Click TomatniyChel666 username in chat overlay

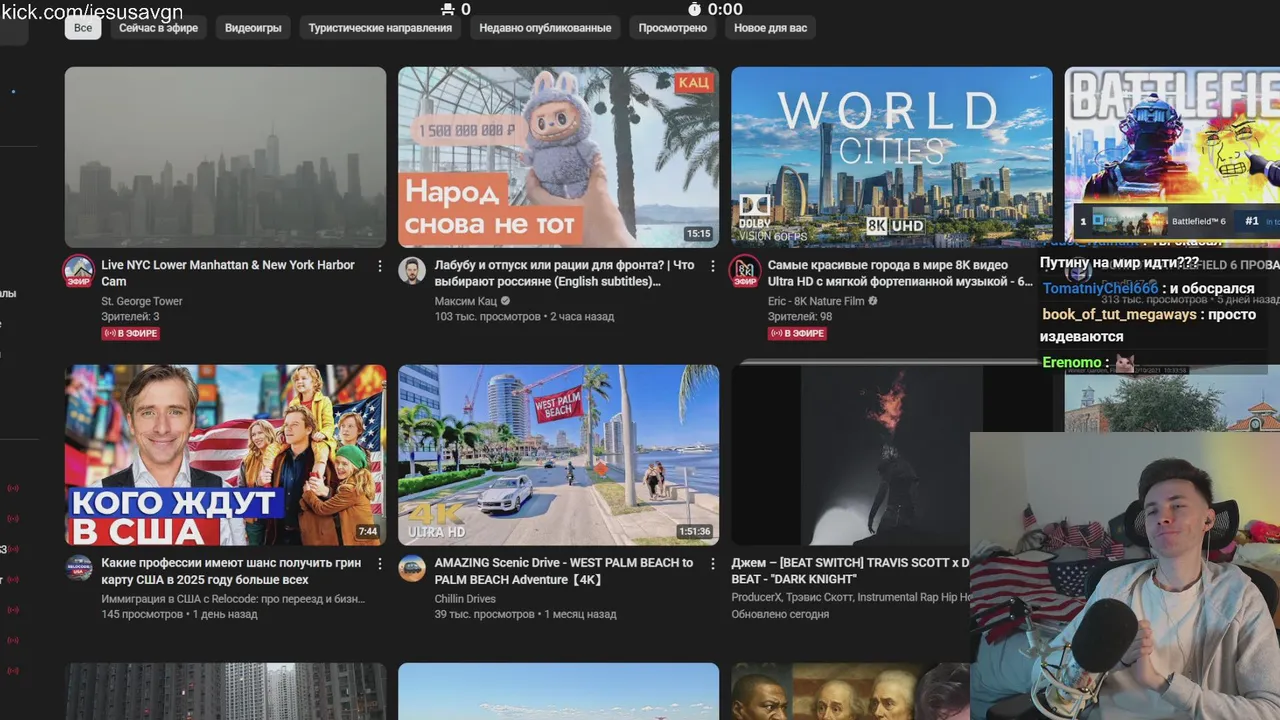click(1100, 288)
